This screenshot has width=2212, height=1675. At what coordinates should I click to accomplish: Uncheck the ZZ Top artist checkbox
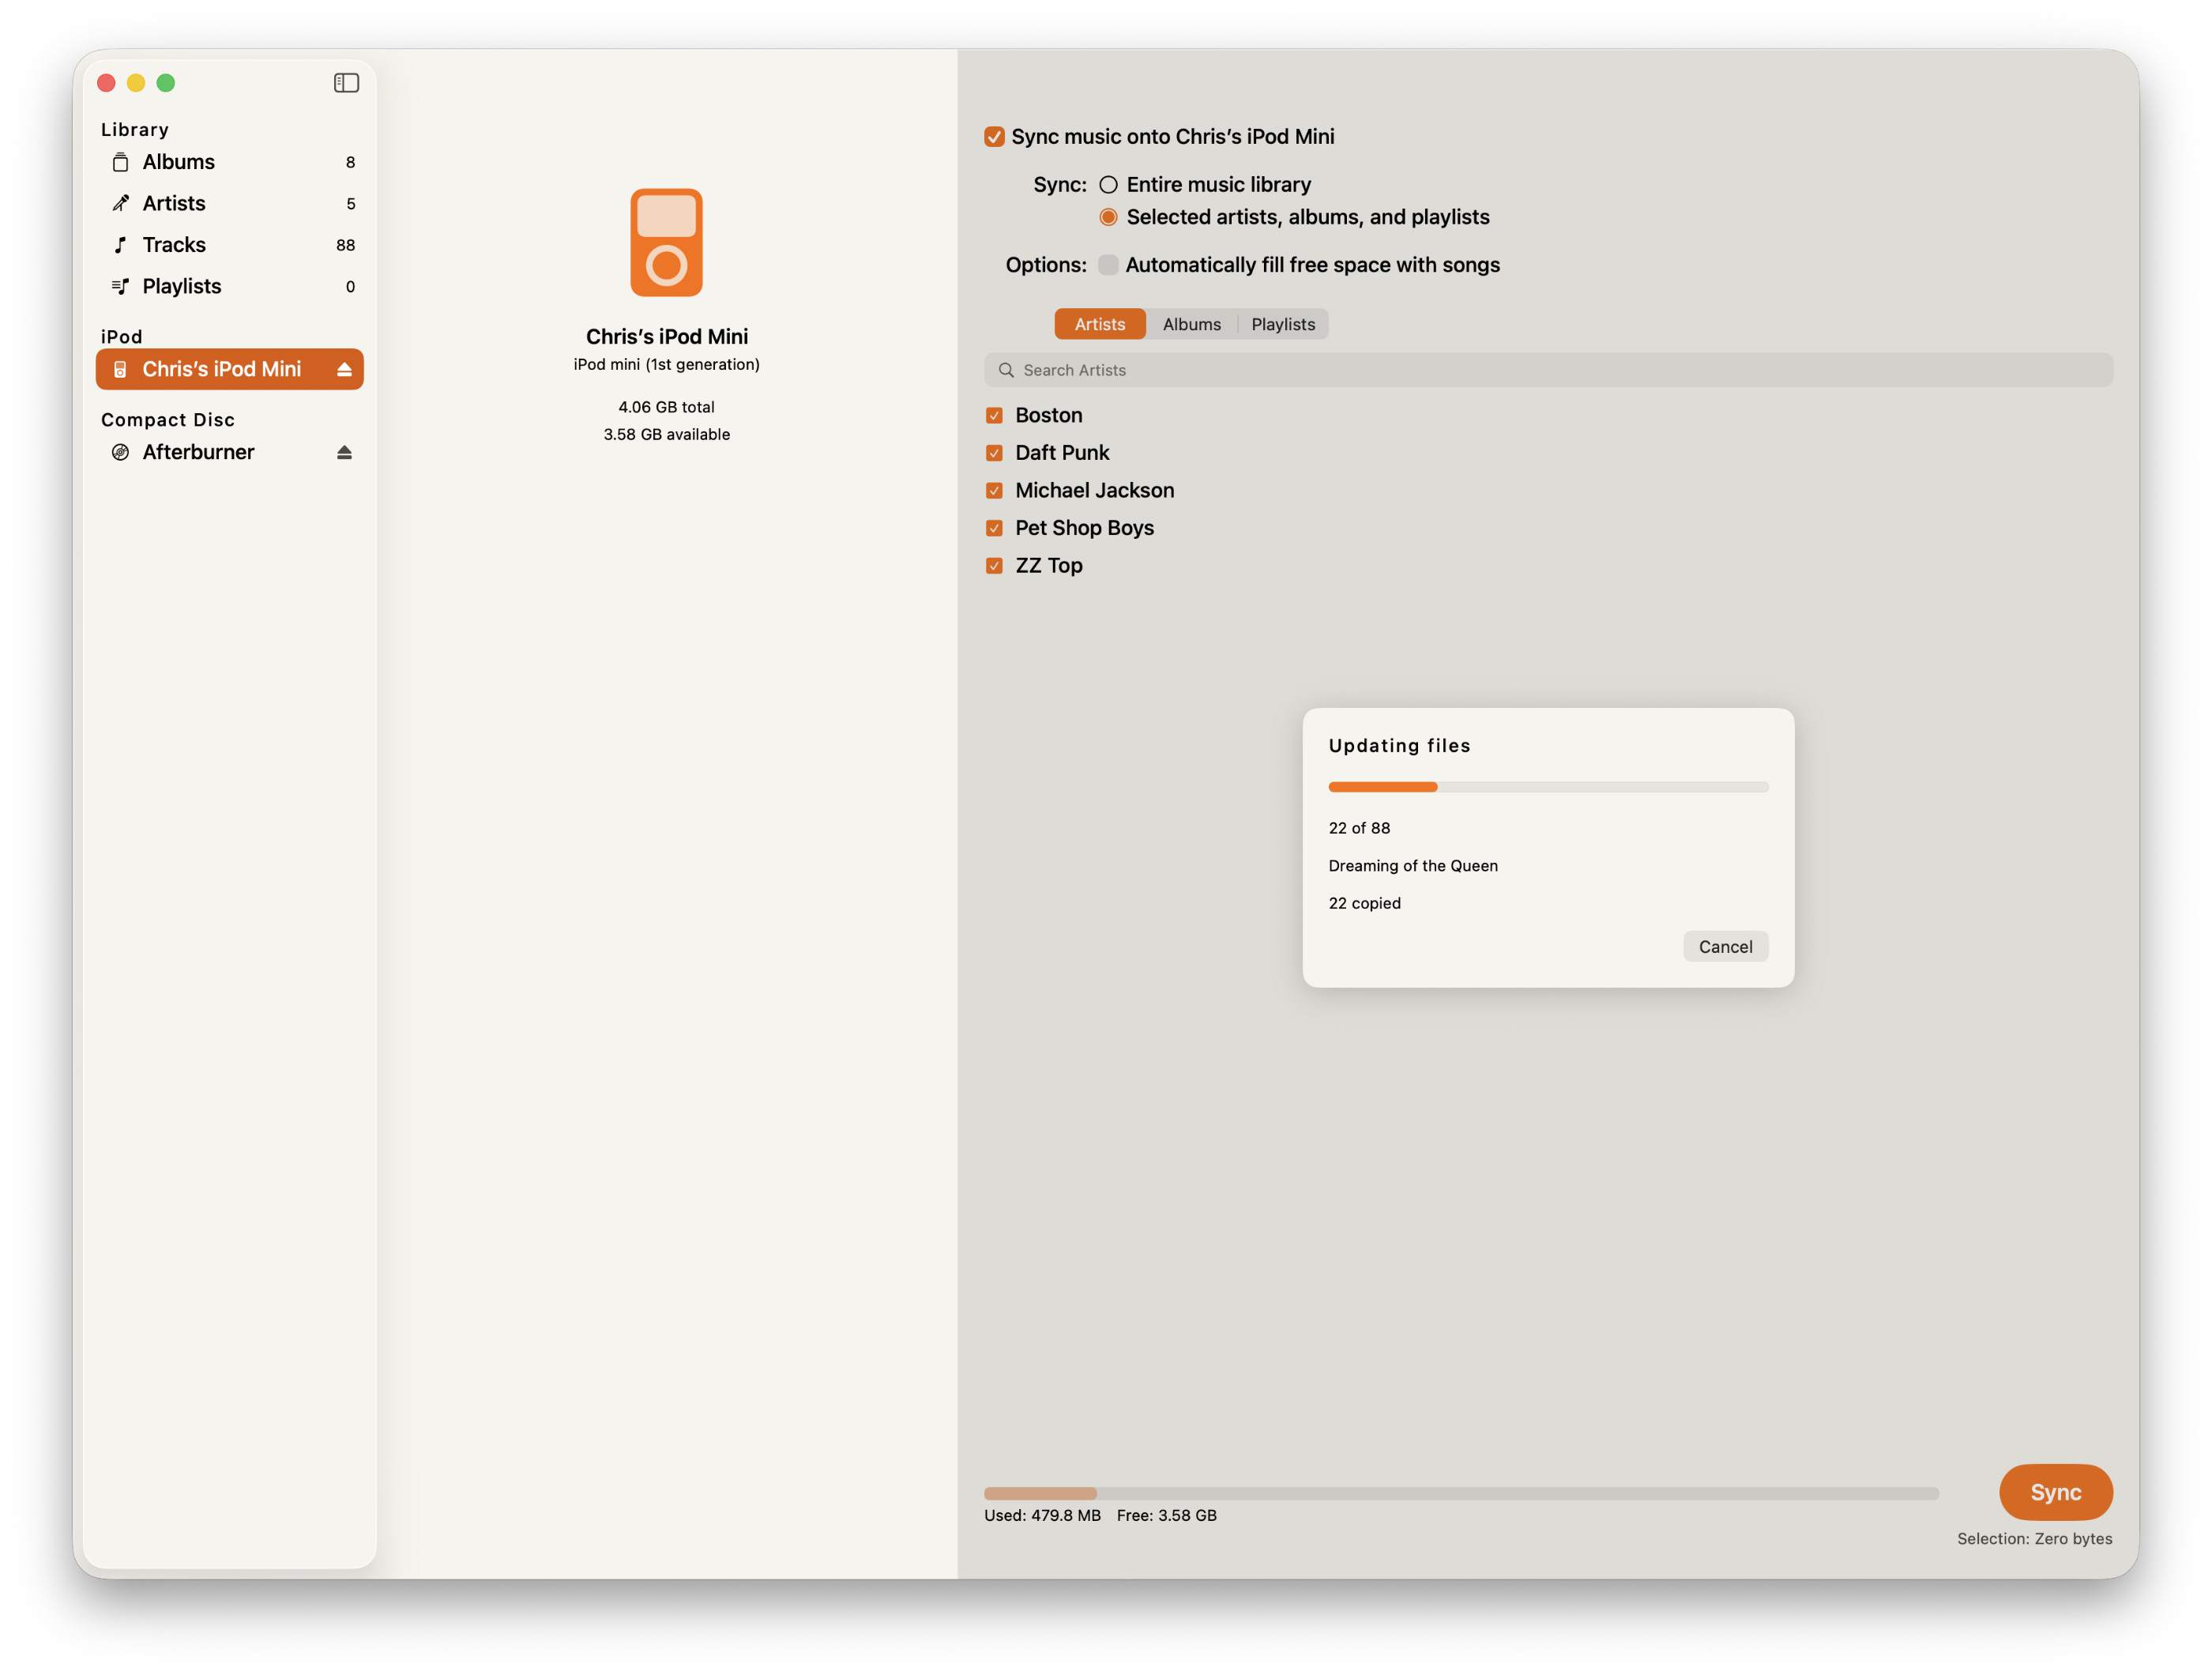pos(994,566)
